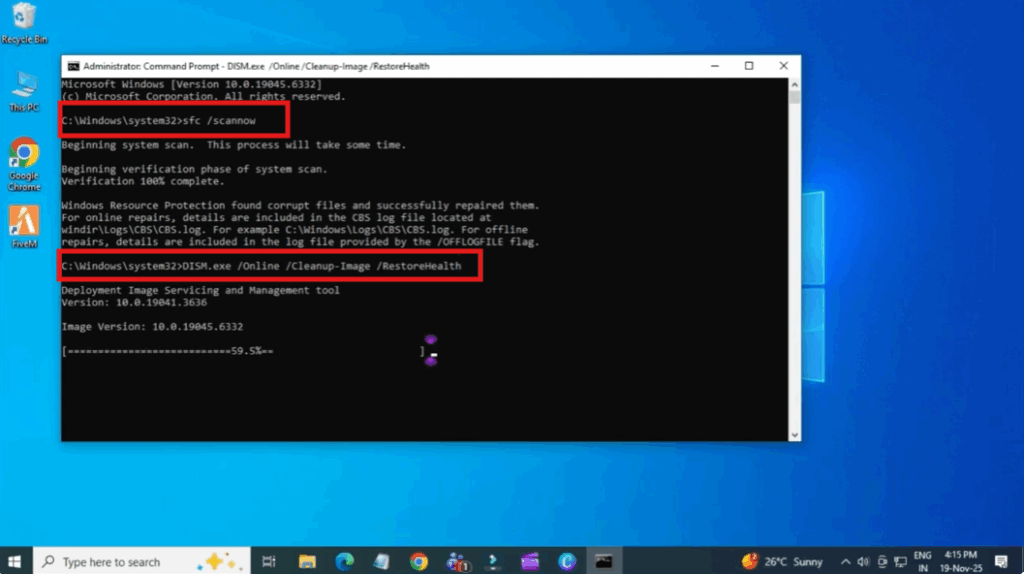Show hidden system tray icons
This screenshot has height=574, width=1024.
click(x=845, y=562)
